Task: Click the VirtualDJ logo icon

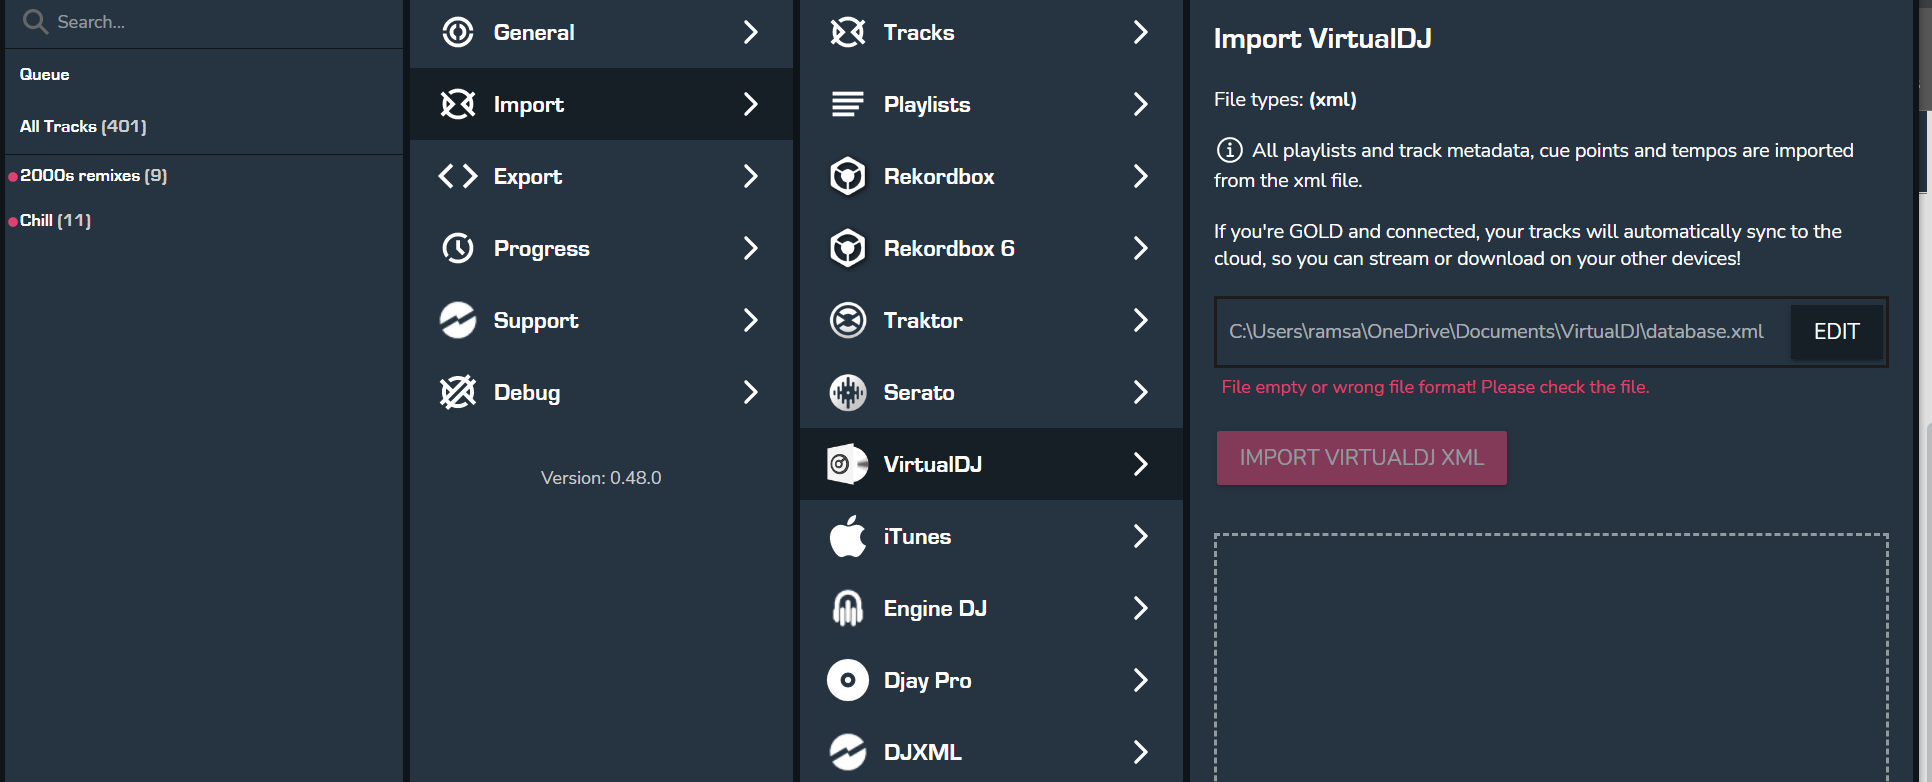Action: 848,464
